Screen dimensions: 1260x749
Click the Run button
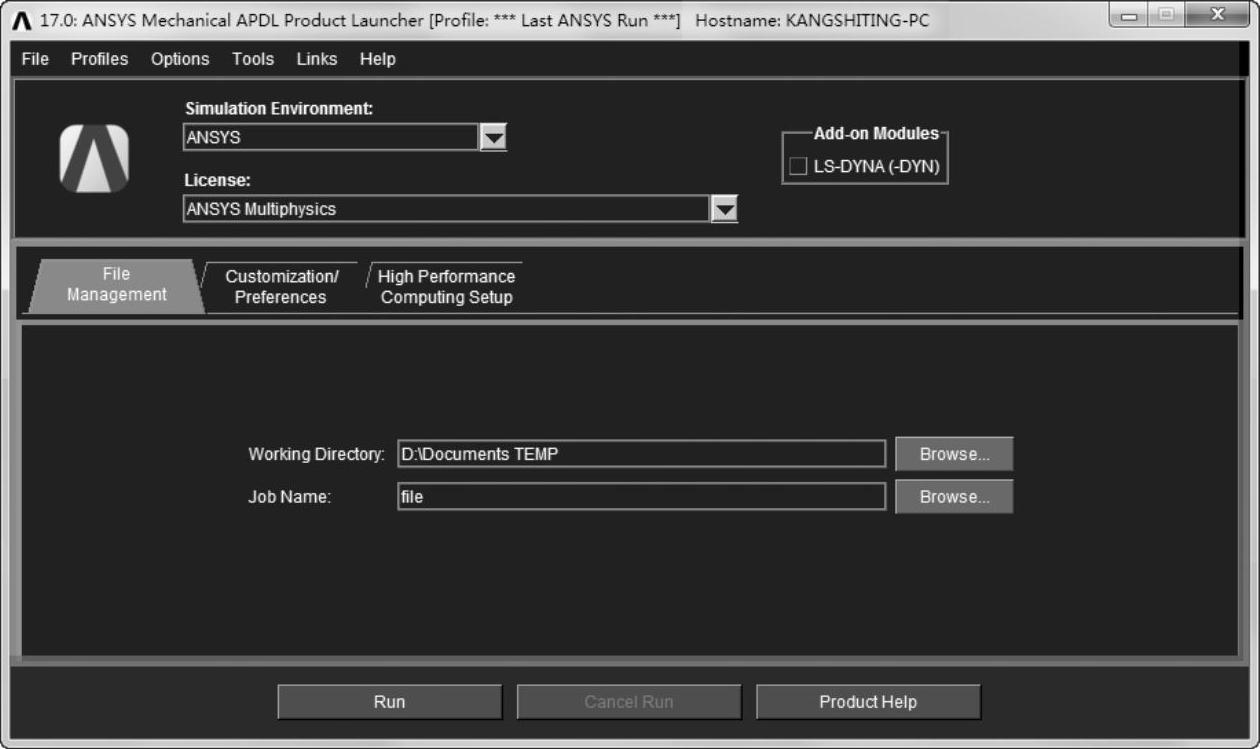click(x=390, y=702)
